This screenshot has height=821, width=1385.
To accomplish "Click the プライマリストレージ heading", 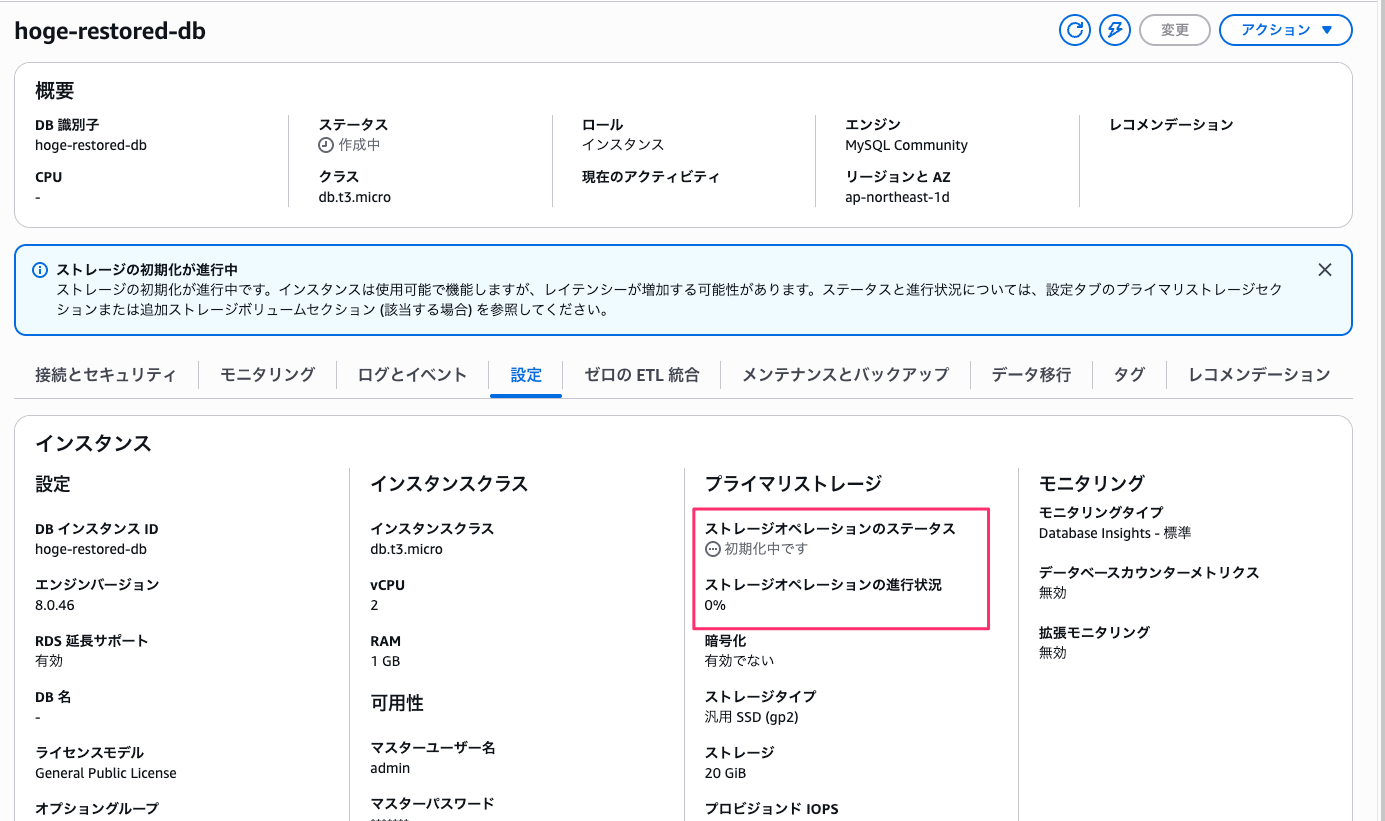I will tap(793, 484).
